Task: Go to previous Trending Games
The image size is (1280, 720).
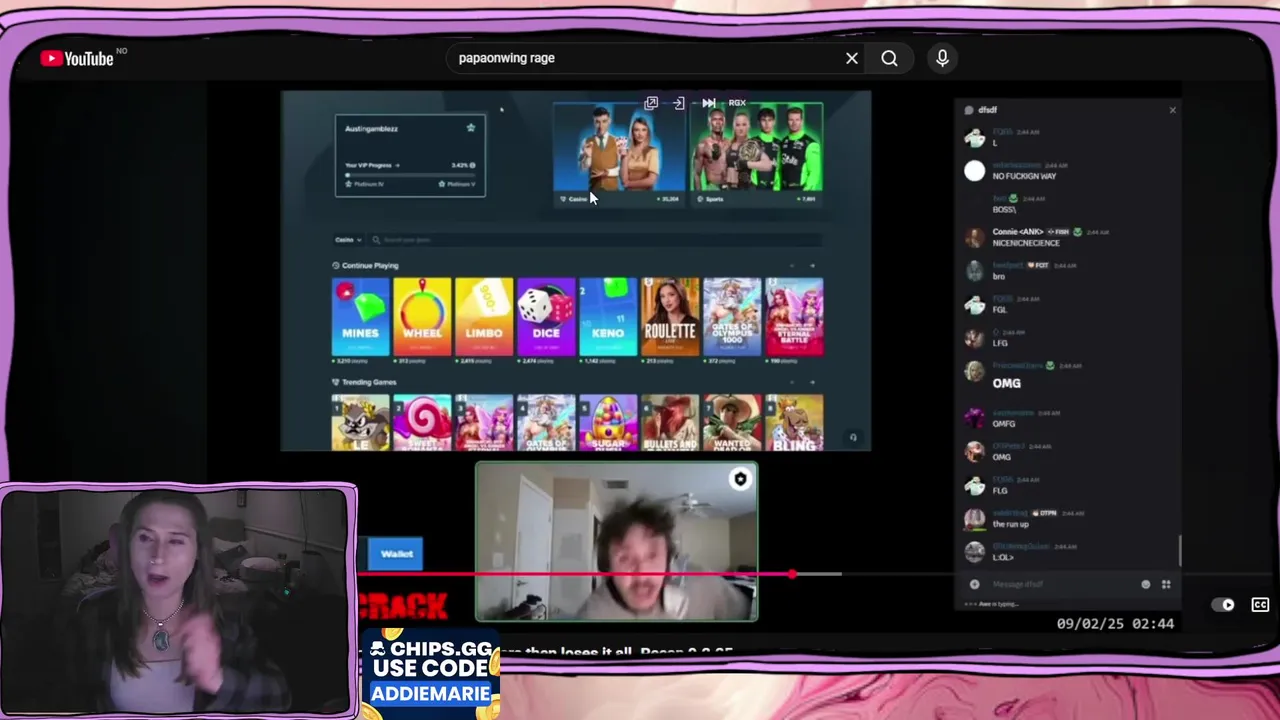Action: tap(792, 382)
